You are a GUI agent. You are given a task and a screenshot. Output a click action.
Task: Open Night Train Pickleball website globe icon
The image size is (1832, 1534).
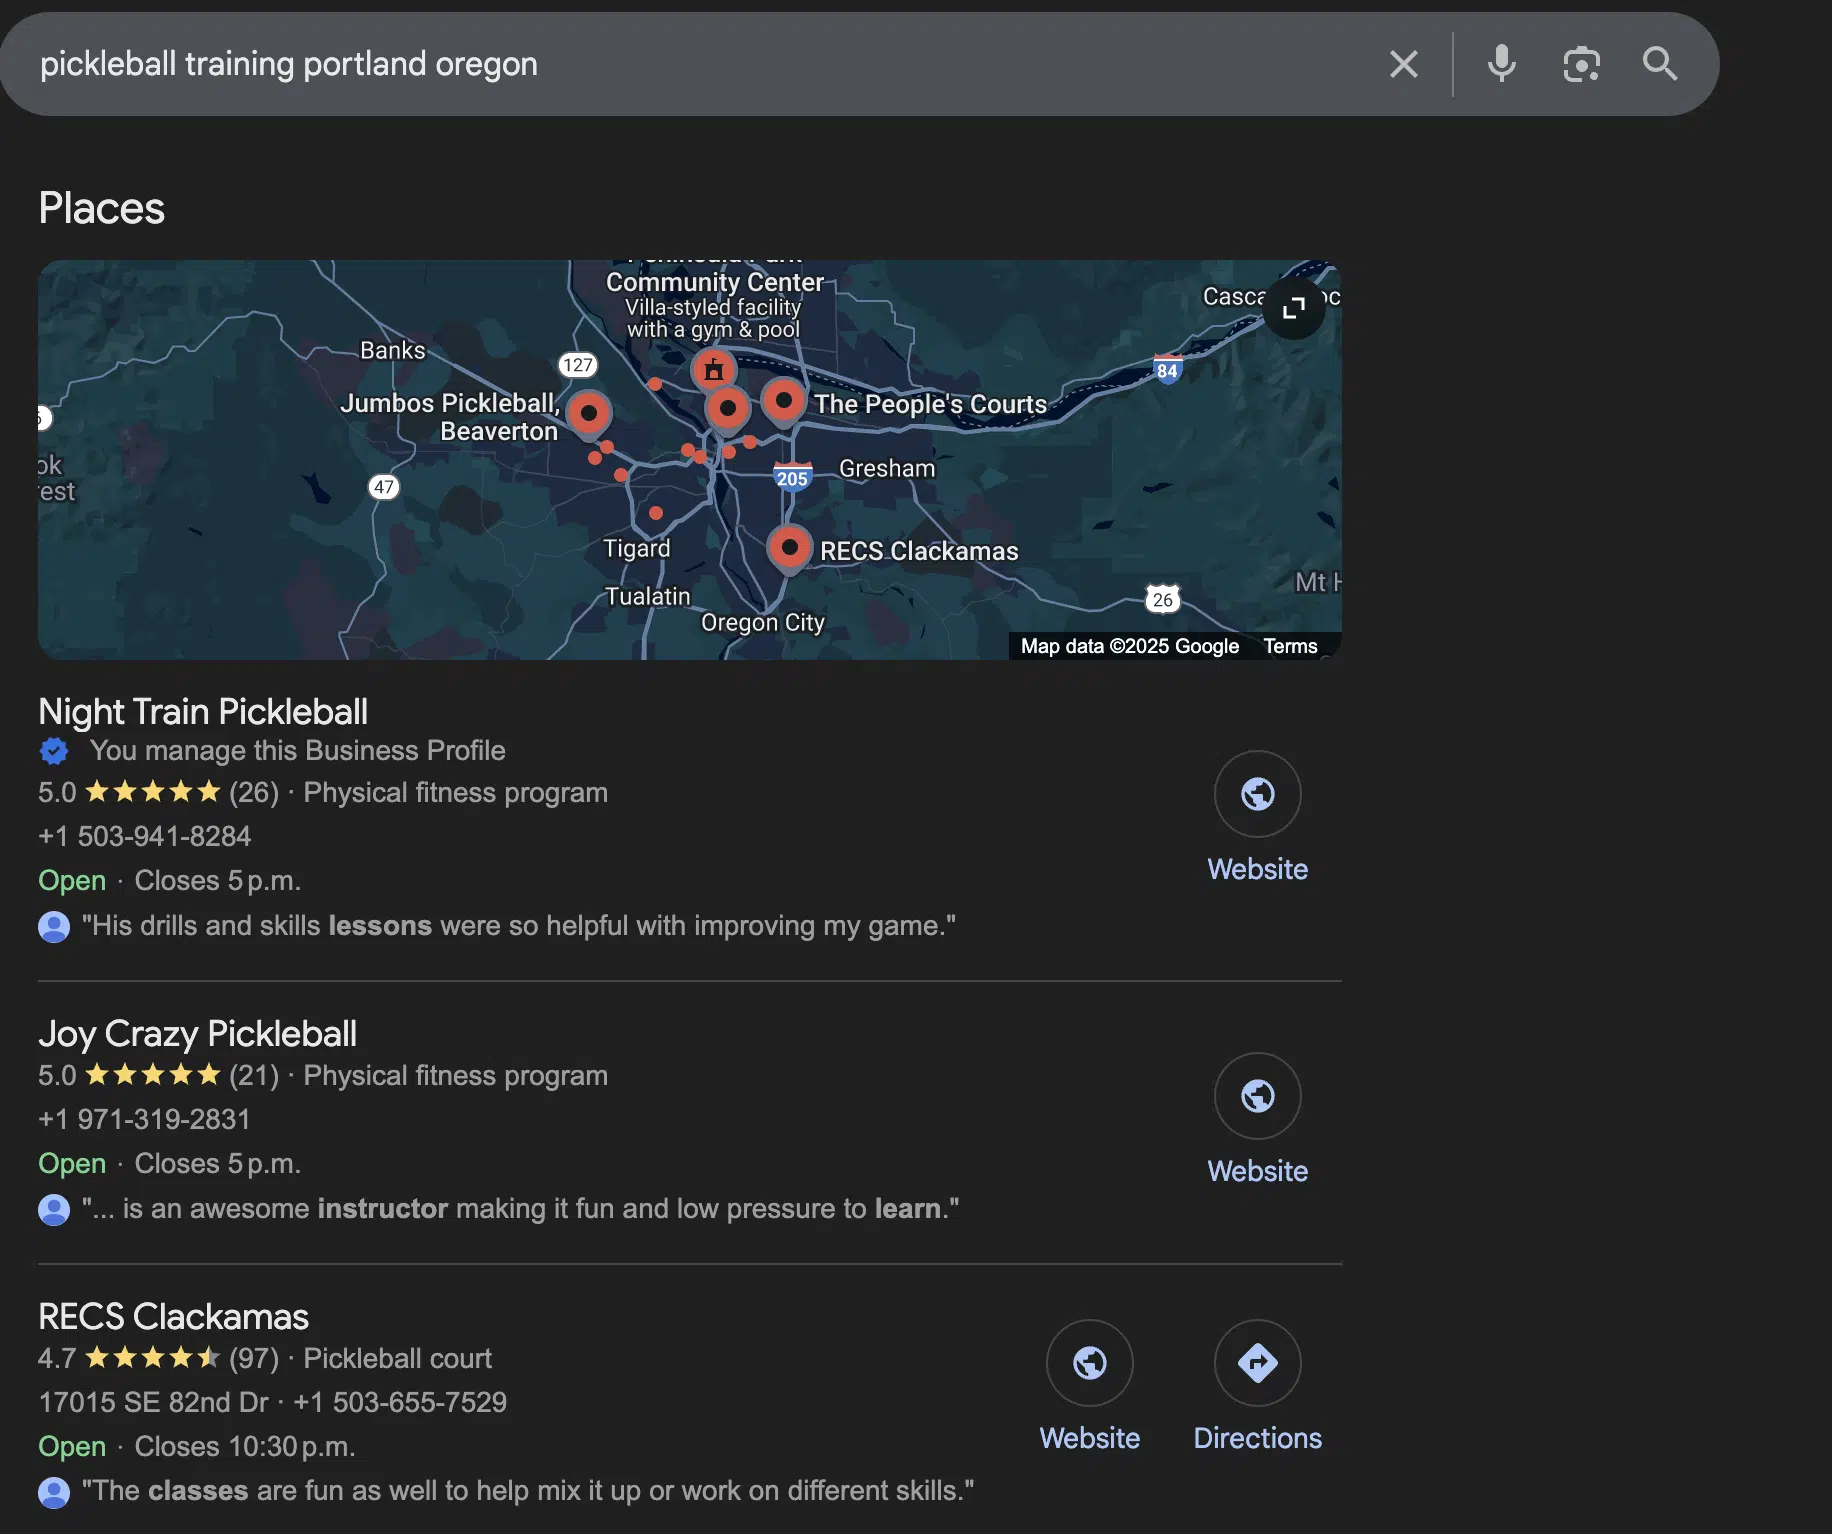1257,794
